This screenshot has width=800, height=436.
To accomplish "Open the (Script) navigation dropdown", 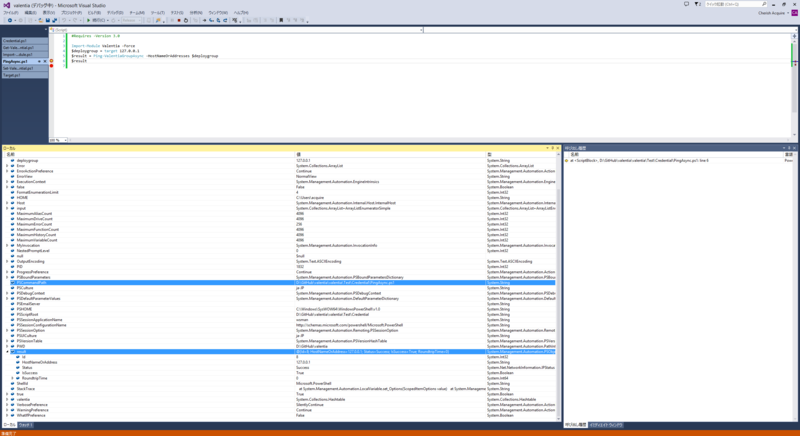I will click(236, 30).
